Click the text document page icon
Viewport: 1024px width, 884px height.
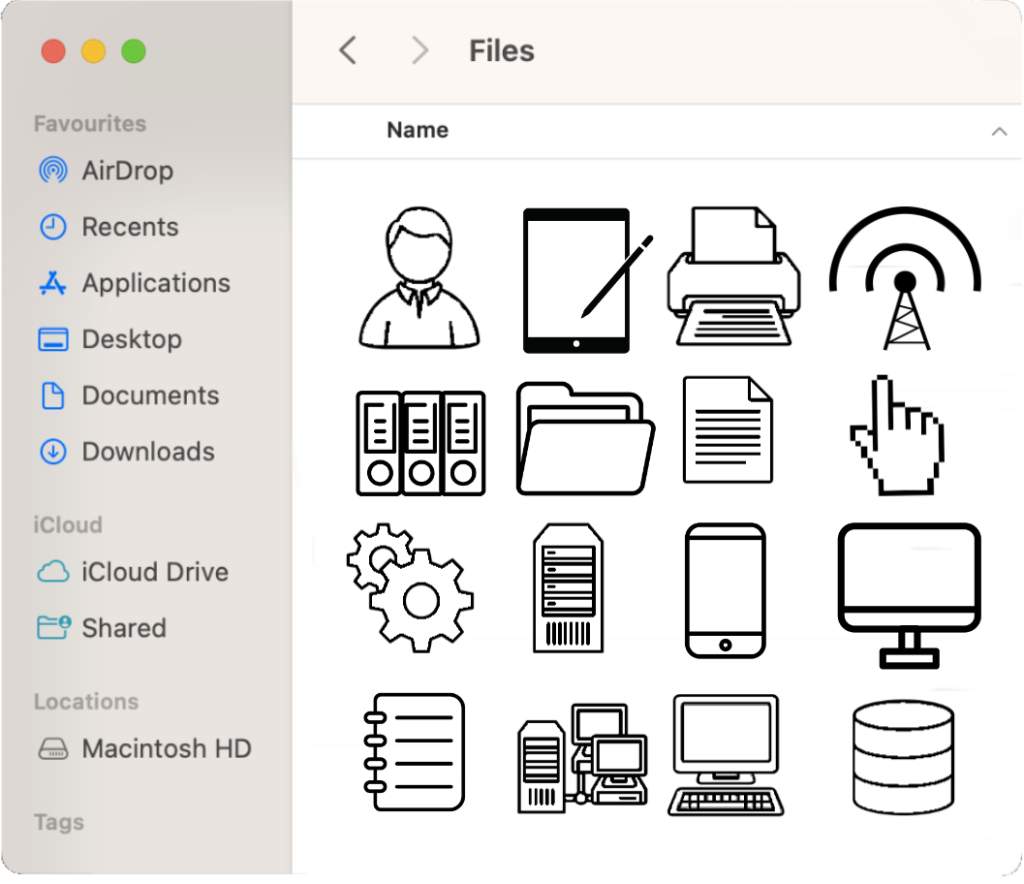(x=728, y=430)
